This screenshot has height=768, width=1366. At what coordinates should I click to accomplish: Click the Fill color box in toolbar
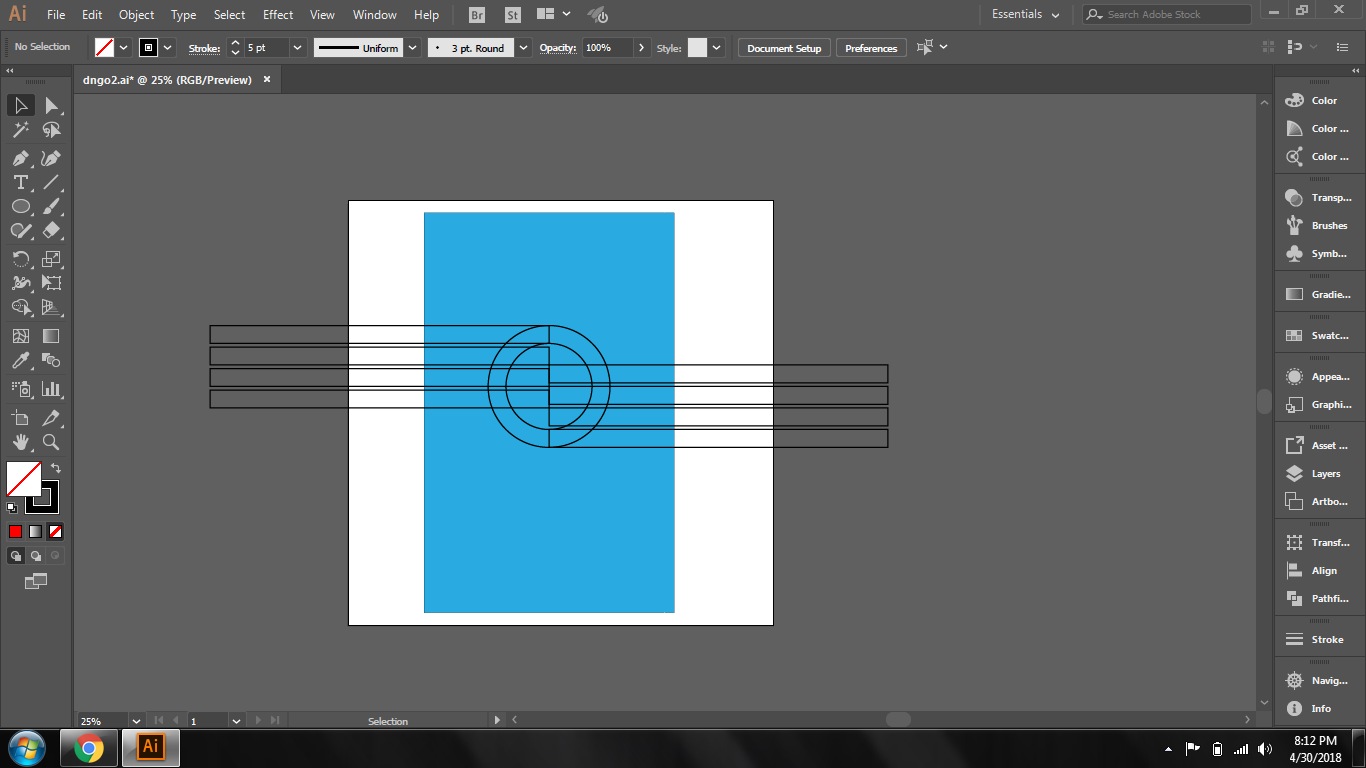[23, 478]
